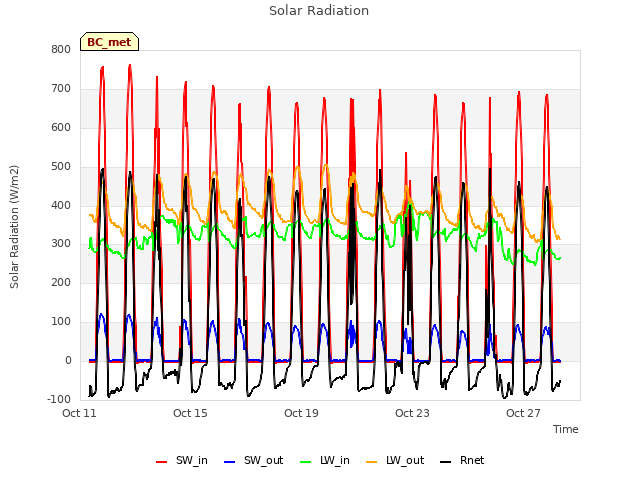The width and height of the screenshot is (640, 480).
Task: Click the blue SW_out legend swatch
Action: tap(230, 462)
